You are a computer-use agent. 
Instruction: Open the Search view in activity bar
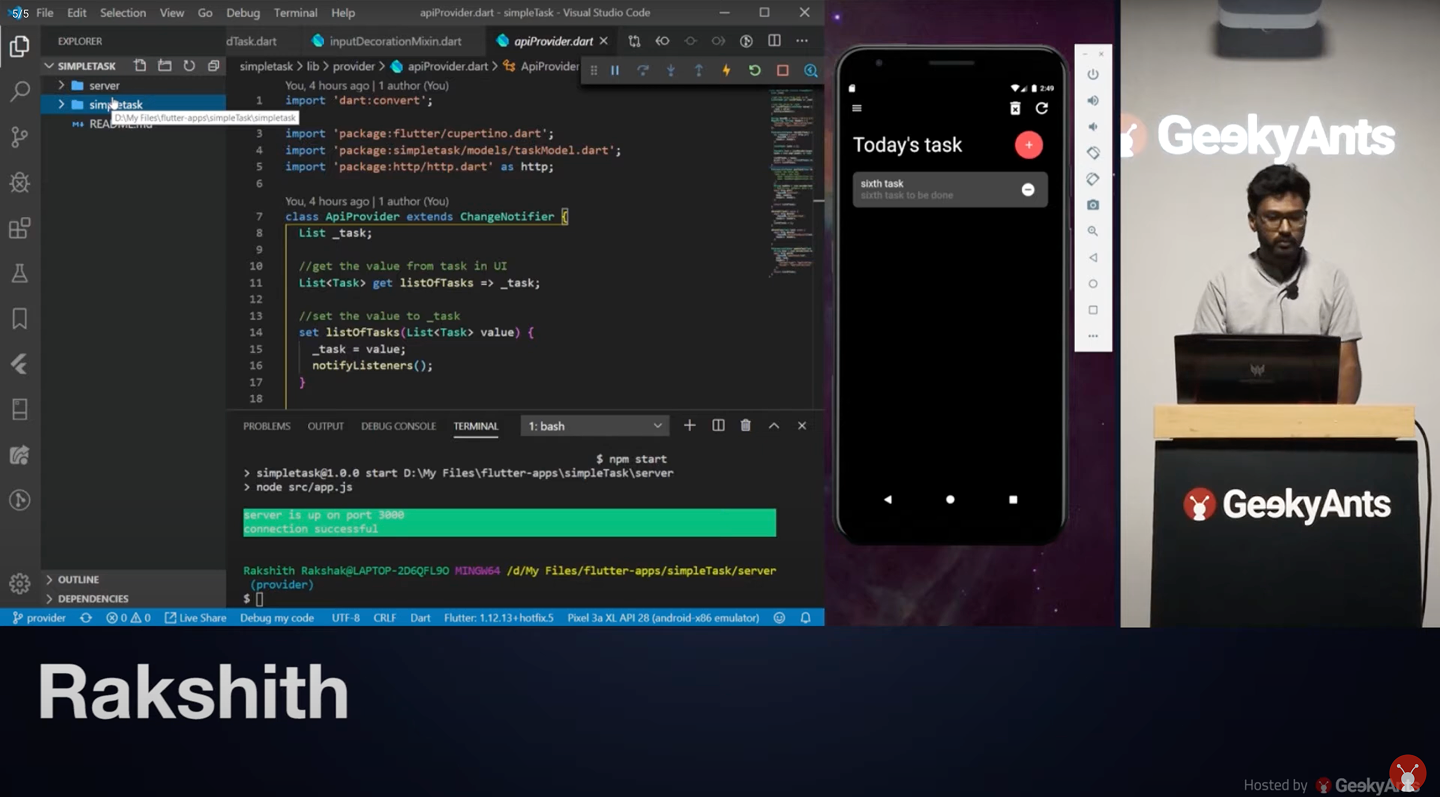coord(20,92)
